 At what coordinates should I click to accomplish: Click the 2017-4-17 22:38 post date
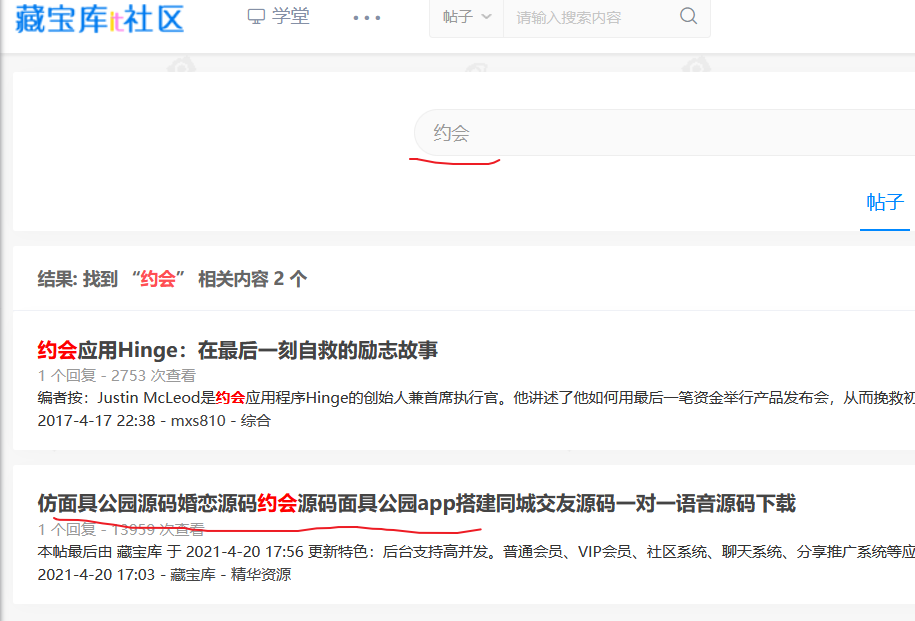pos(96,421)
